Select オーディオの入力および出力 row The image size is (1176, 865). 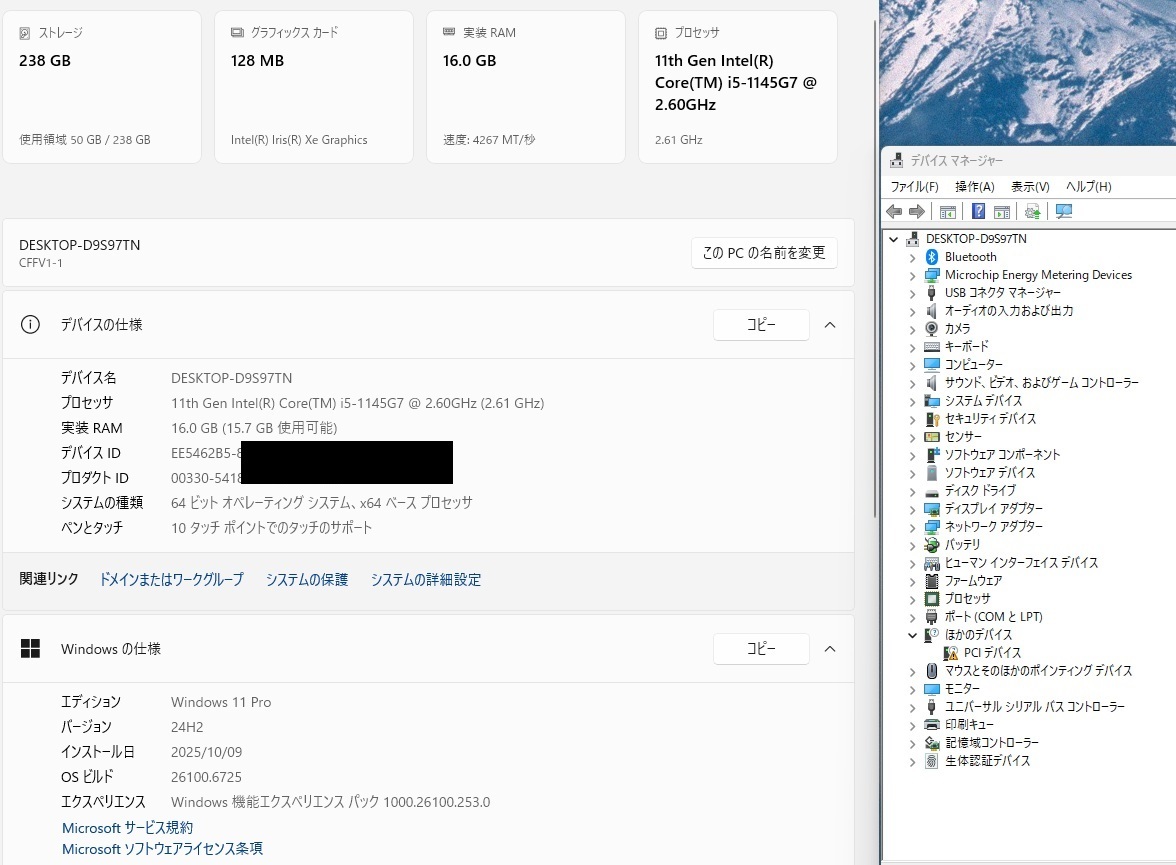point(1008,311)
